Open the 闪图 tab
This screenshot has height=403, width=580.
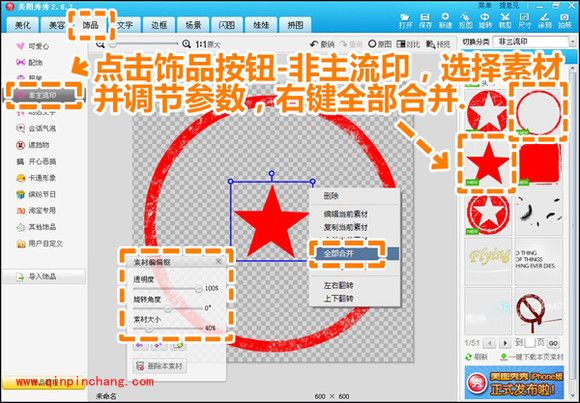click(x=227, y=25)
